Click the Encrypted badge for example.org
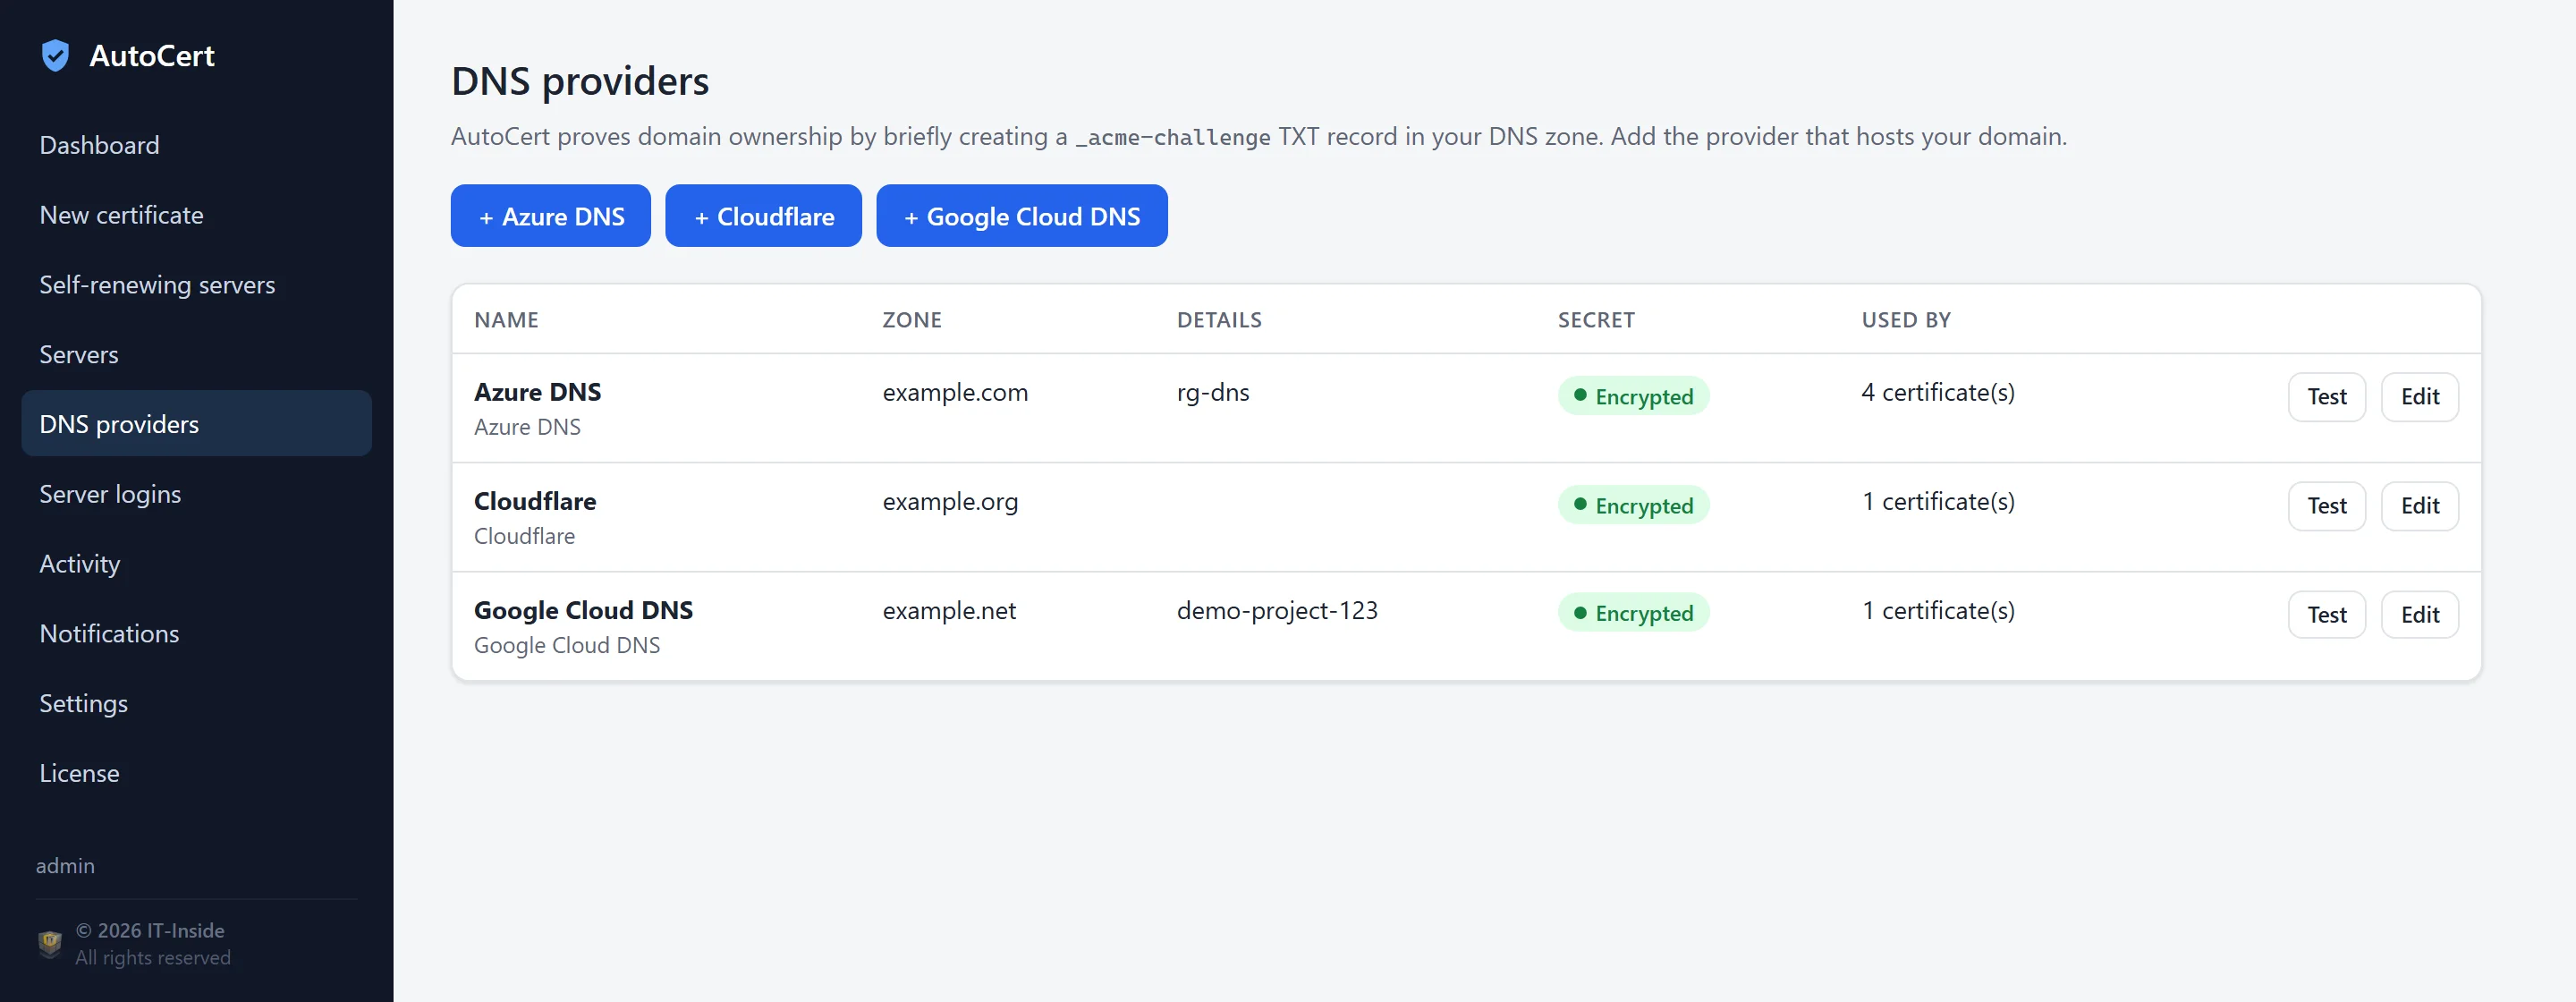Screen dimensions: 2576x1002 [x=1633, y=505]
